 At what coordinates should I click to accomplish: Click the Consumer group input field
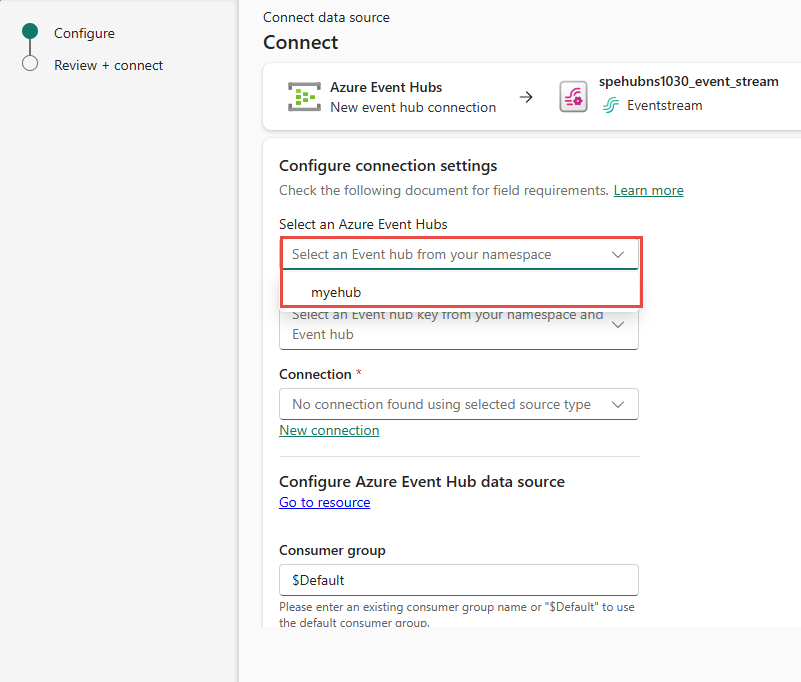click(x=458, y=580)
